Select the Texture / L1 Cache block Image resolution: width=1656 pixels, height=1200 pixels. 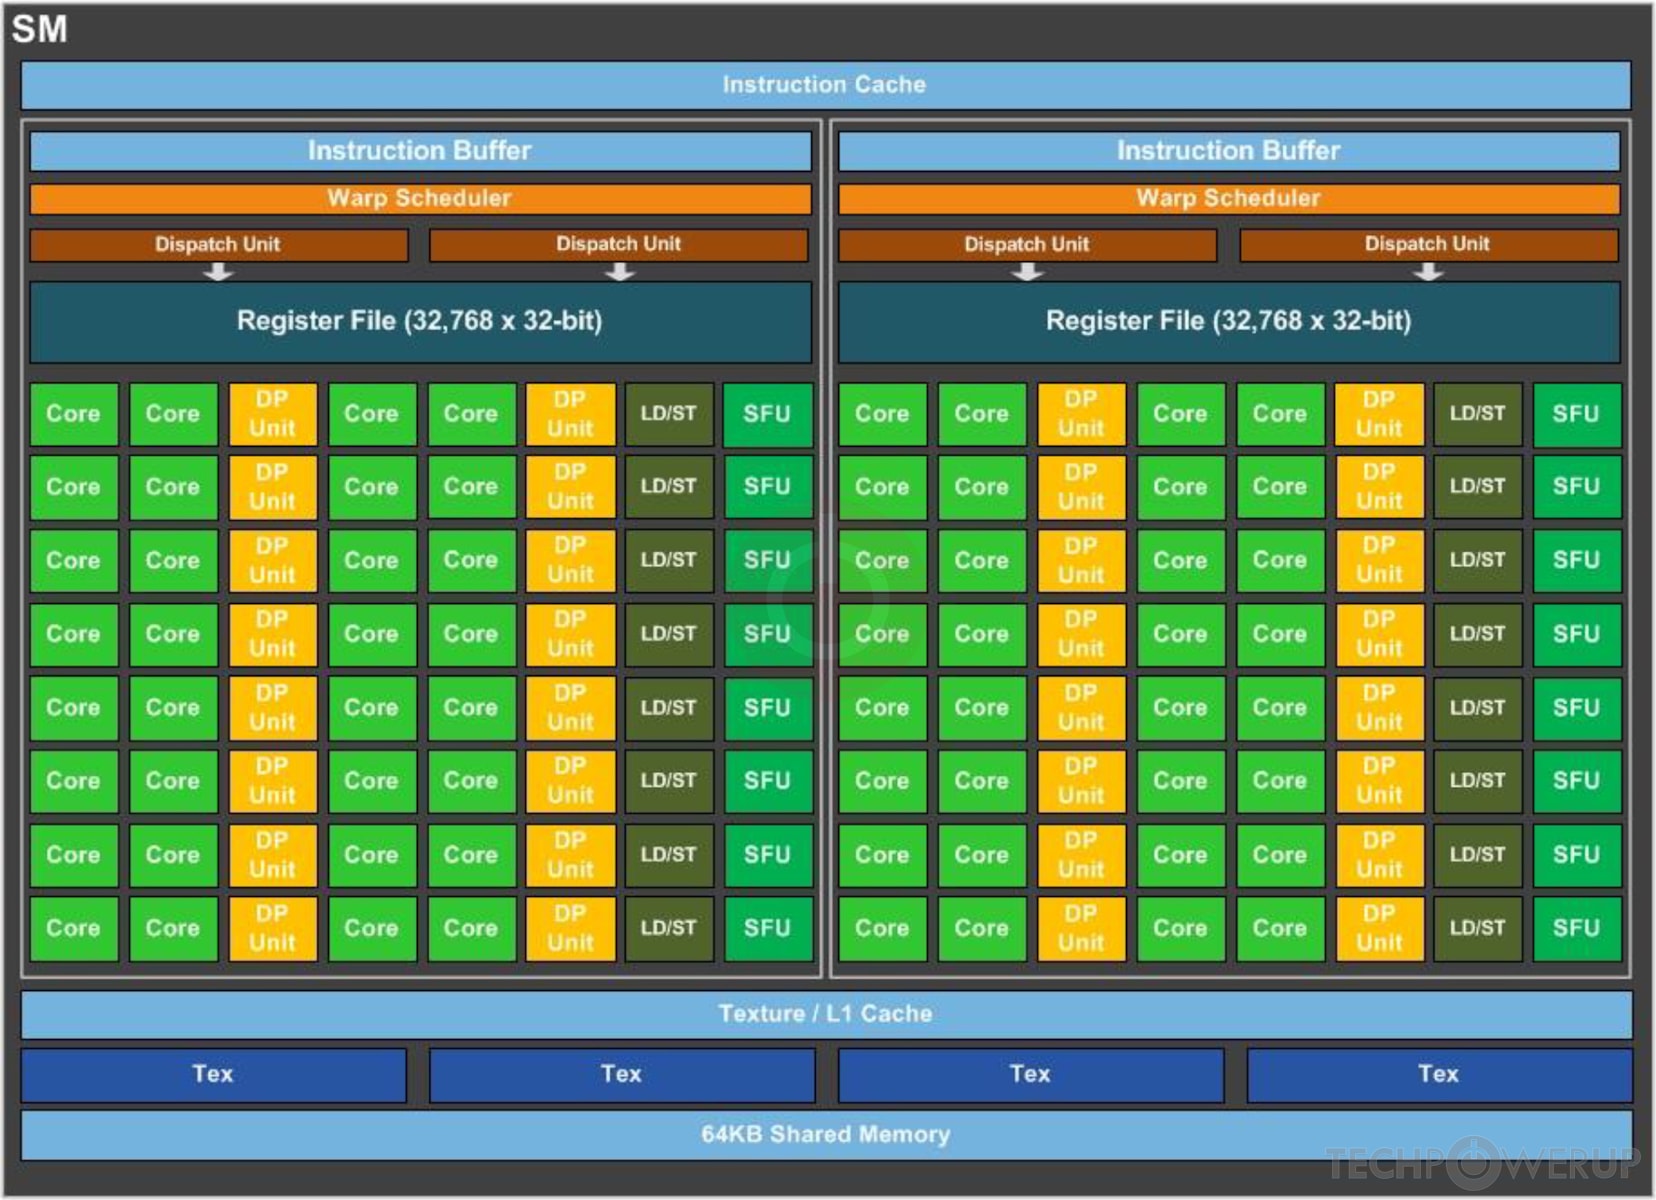point(828,1013)
